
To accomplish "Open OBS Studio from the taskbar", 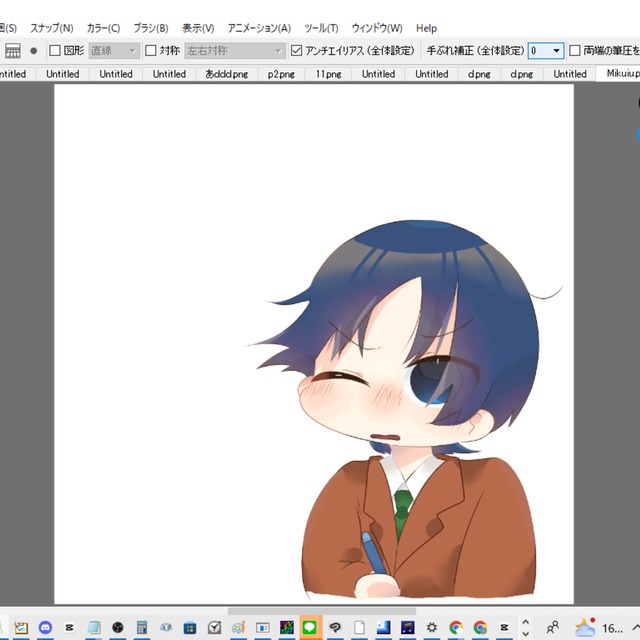I will [x=118, y=628].
